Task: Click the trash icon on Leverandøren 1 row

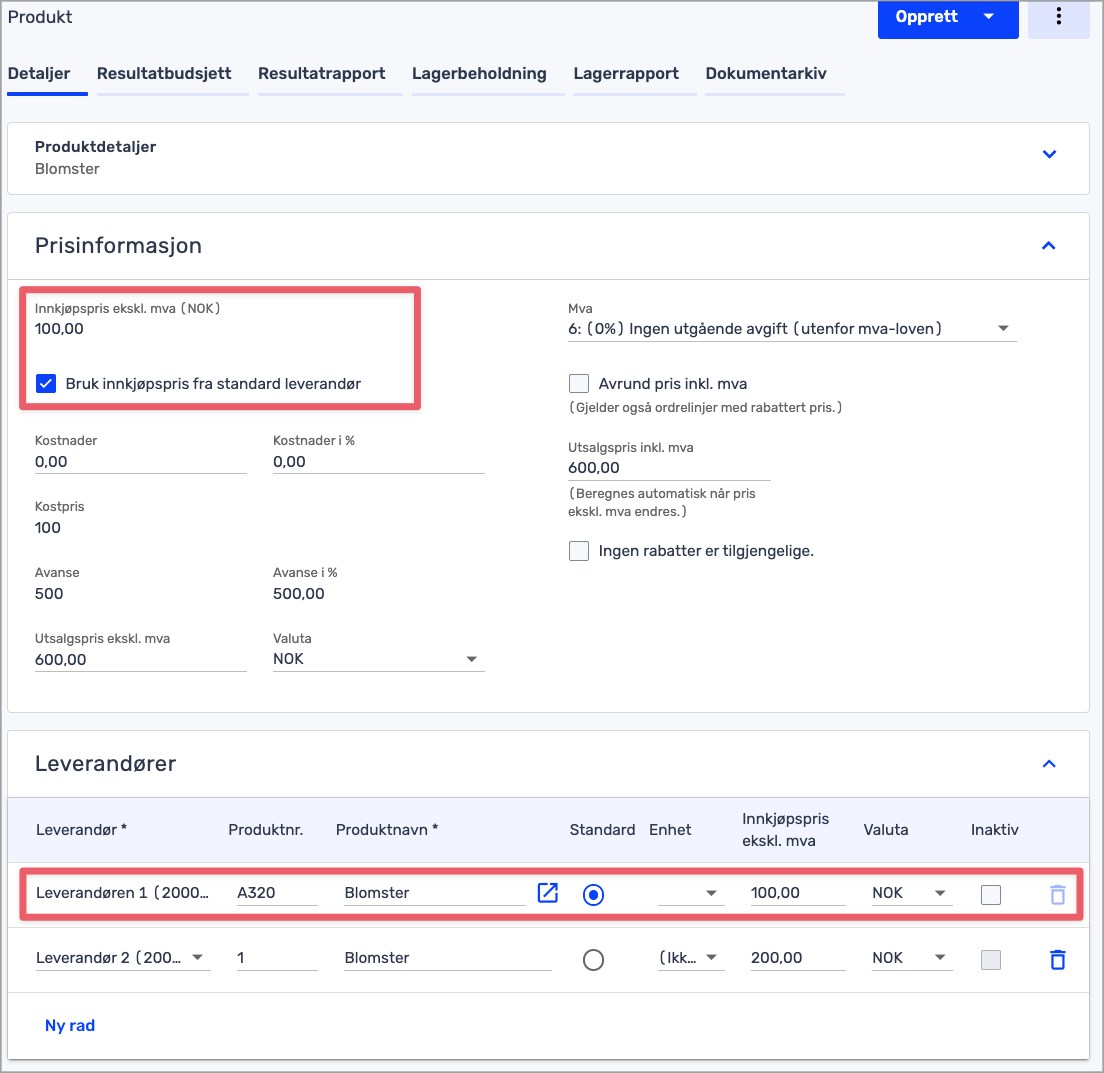Action: tap(1057, 895)
